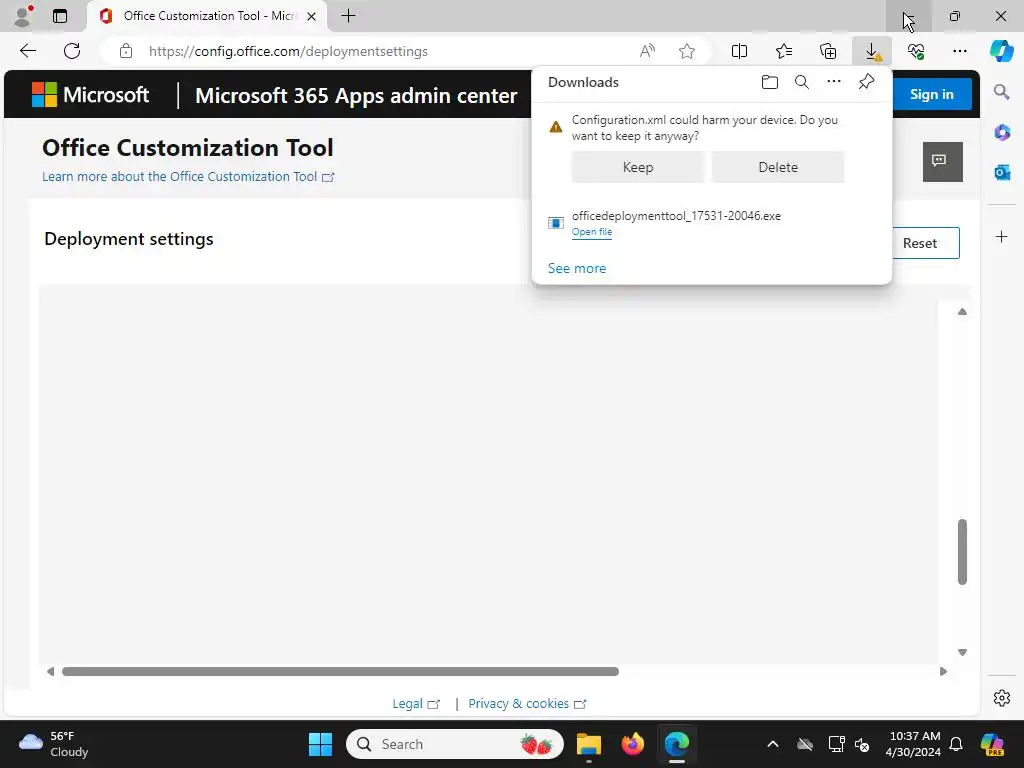This screenshot has height=768, width=1024.
Task: Open the Windows Start menu
Action: [x=320, y=744]
